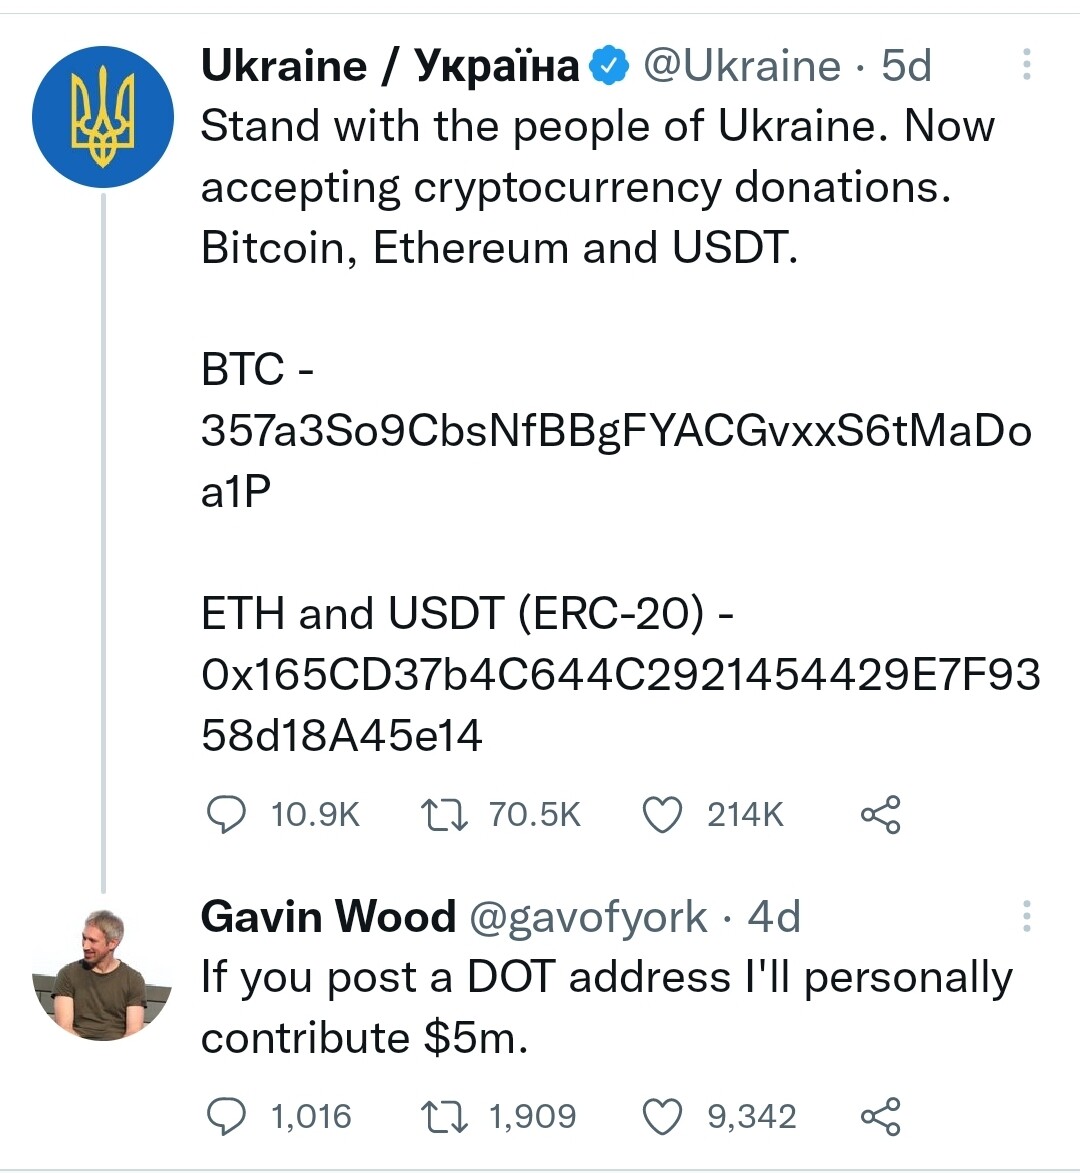Select the BTC donation address text
This screenshot has width=1080, height=1173.
click(616, 461)
